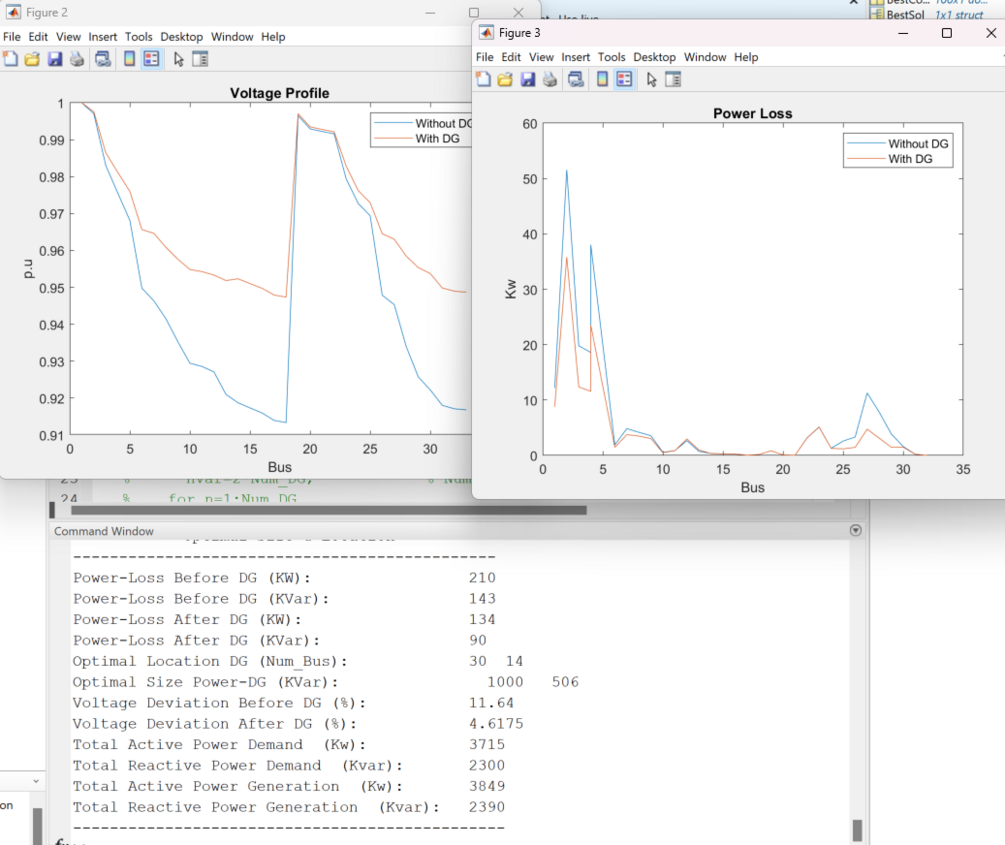
Task: Open Desktop menu in Figure 3
Action: point(654,57)
